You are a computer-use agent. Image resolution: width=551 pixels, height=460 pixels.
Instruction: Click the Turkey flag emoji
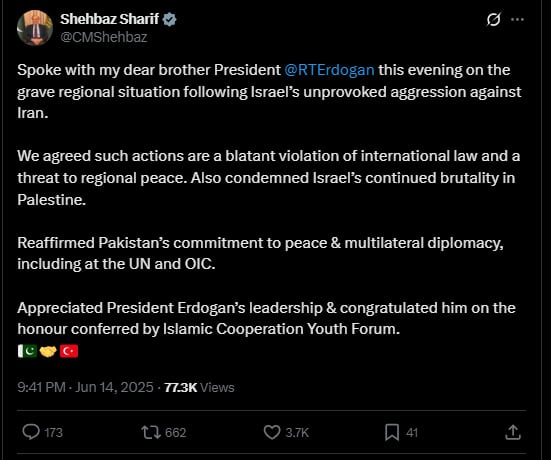pos(69,351)
